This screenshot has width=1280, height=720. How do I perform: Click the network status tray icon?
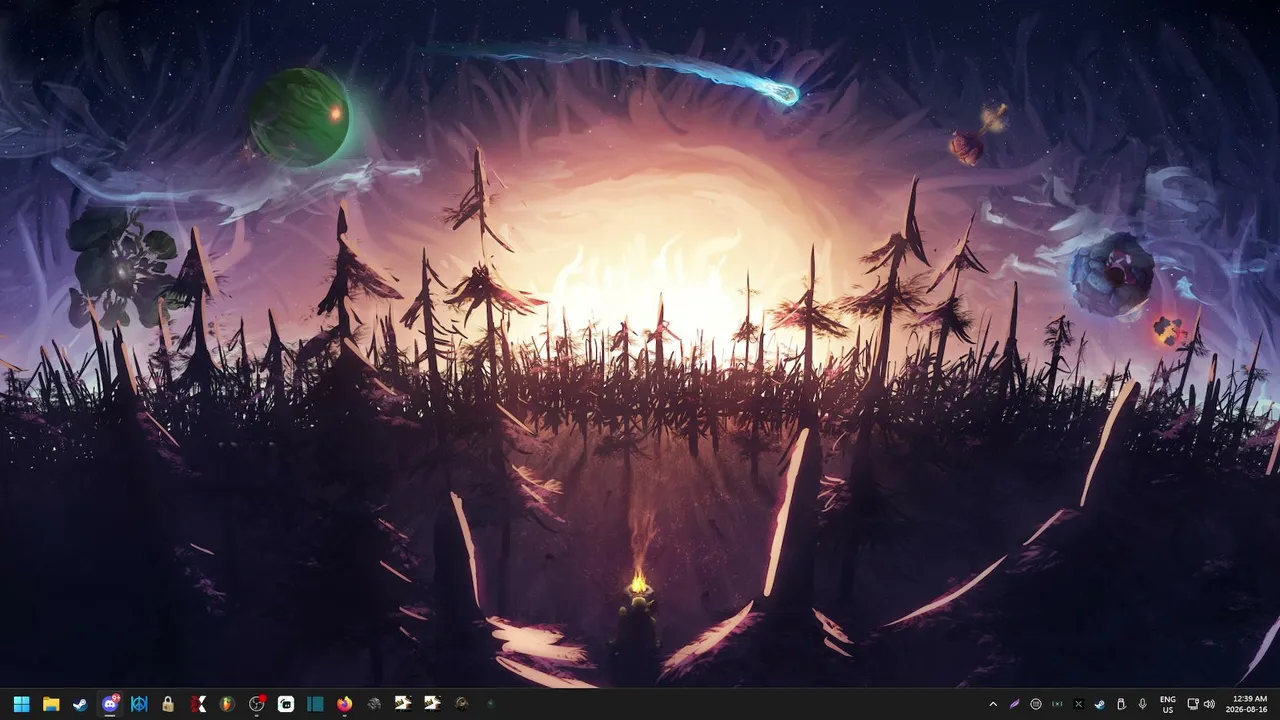coord(1193,704)
